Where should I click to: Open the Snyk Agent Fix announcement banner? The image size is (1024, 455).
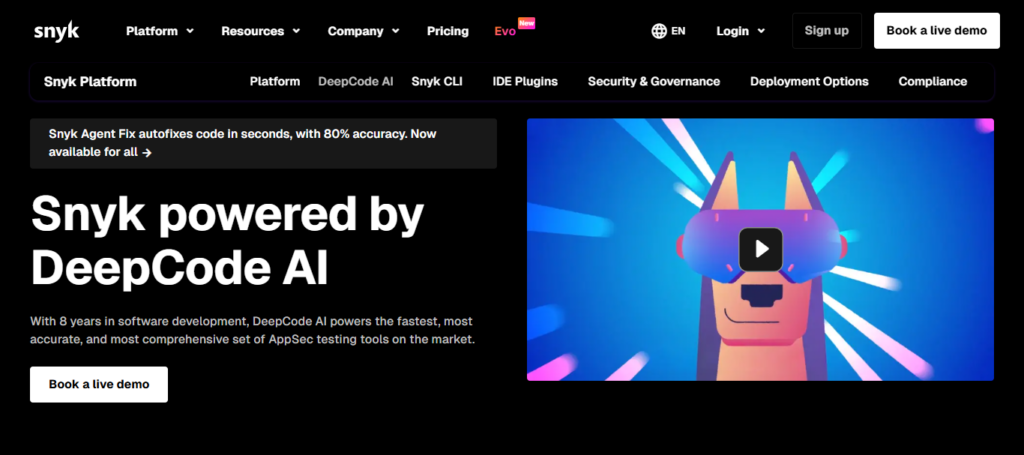point(263,144)
